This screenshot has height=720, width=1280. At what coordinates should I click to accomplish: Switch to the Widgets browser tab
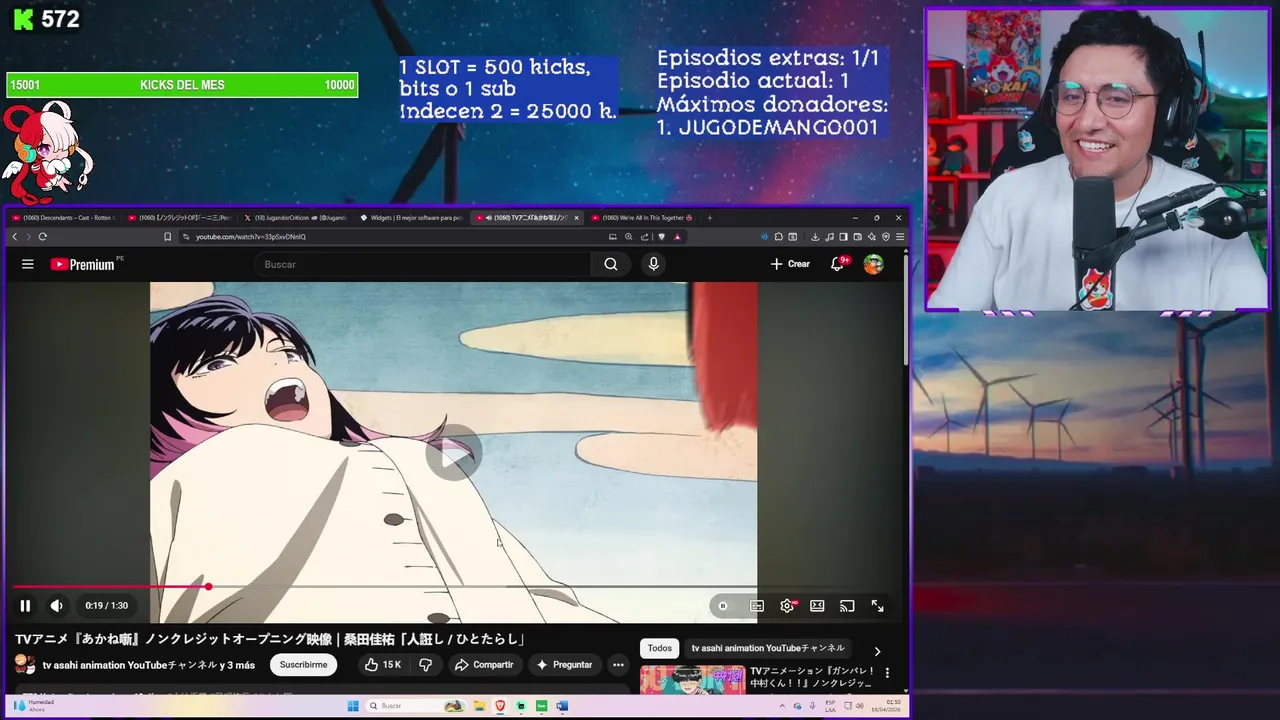(x=411, y=217)
